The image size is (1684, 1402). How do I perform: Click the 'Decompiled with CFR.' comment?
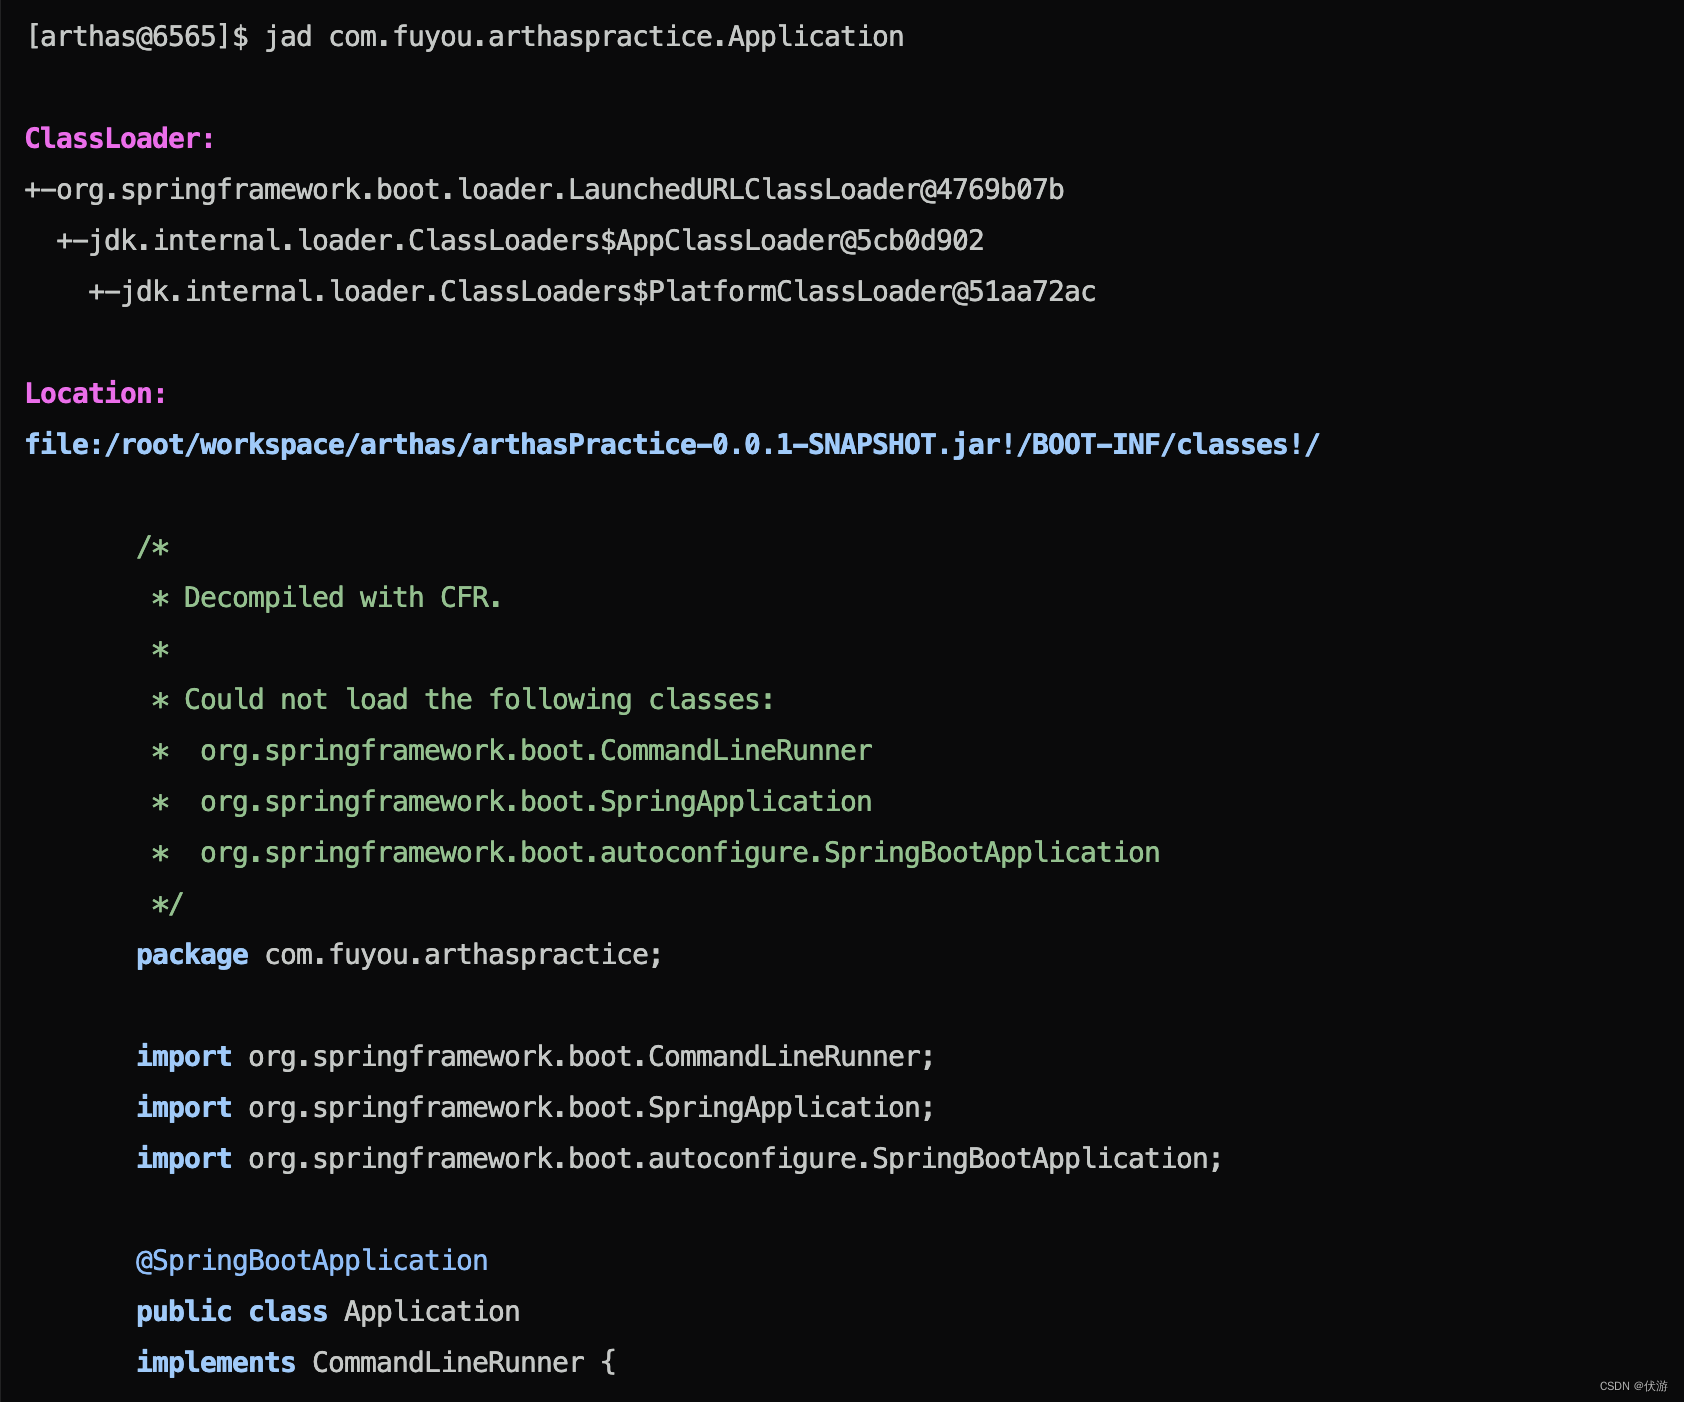click(326, 598)
